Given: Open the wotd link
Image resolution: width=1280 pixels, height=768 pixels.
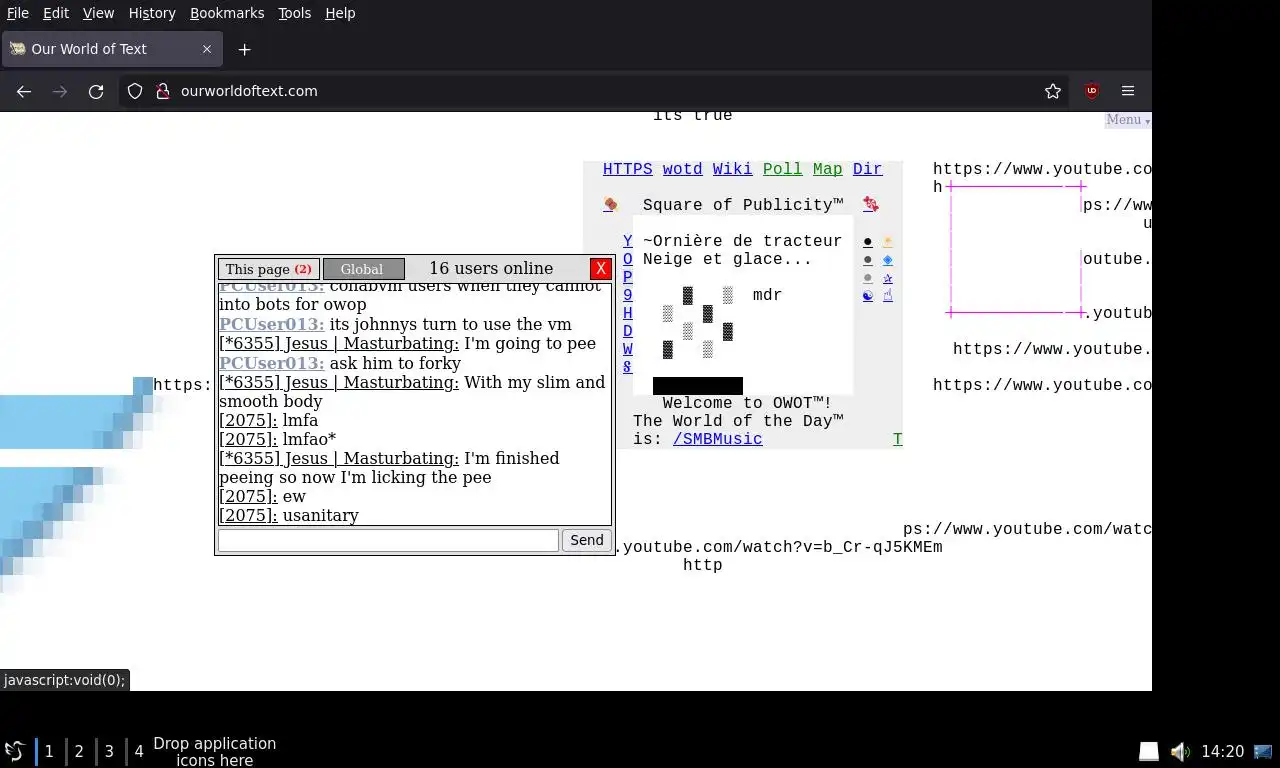Looking at the screenshot, I should (x=682, y=169).
